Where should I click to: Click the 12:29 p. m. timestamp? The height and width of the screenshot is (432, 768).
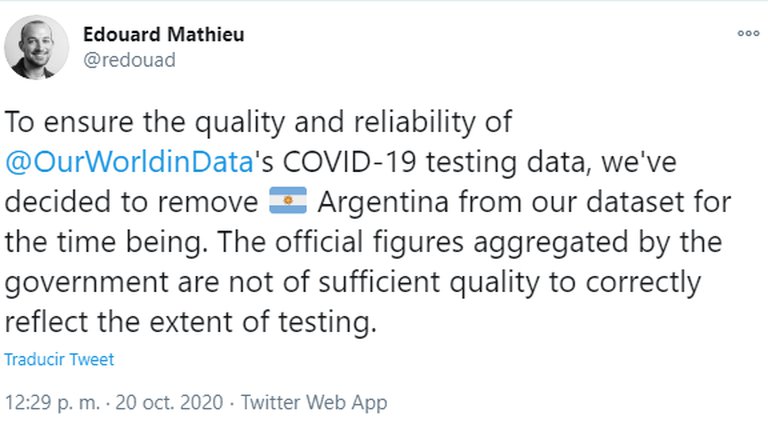pyautogui.click(x=52, y=404)
